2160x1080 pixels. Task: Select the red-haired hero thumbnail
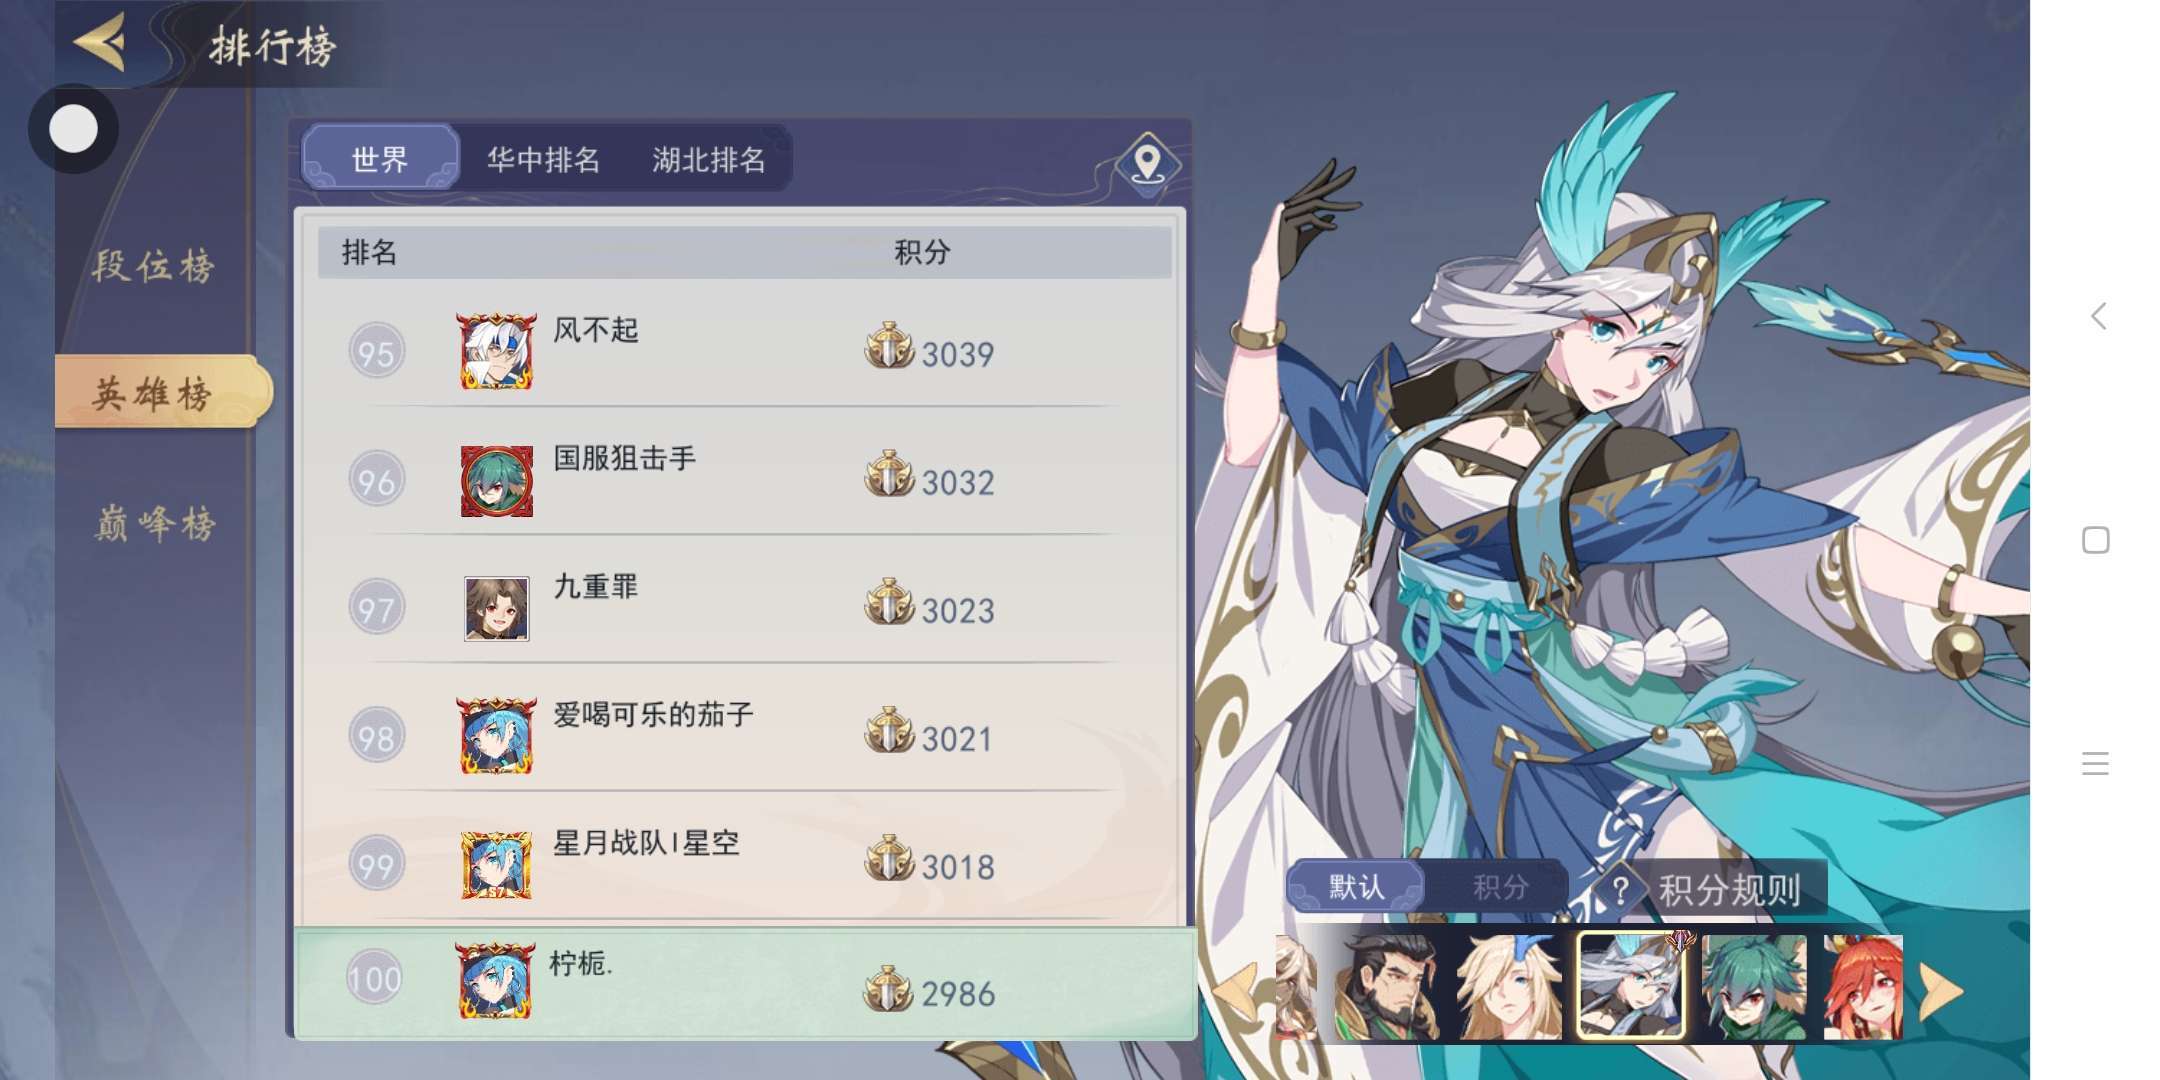click(1862, 987)
